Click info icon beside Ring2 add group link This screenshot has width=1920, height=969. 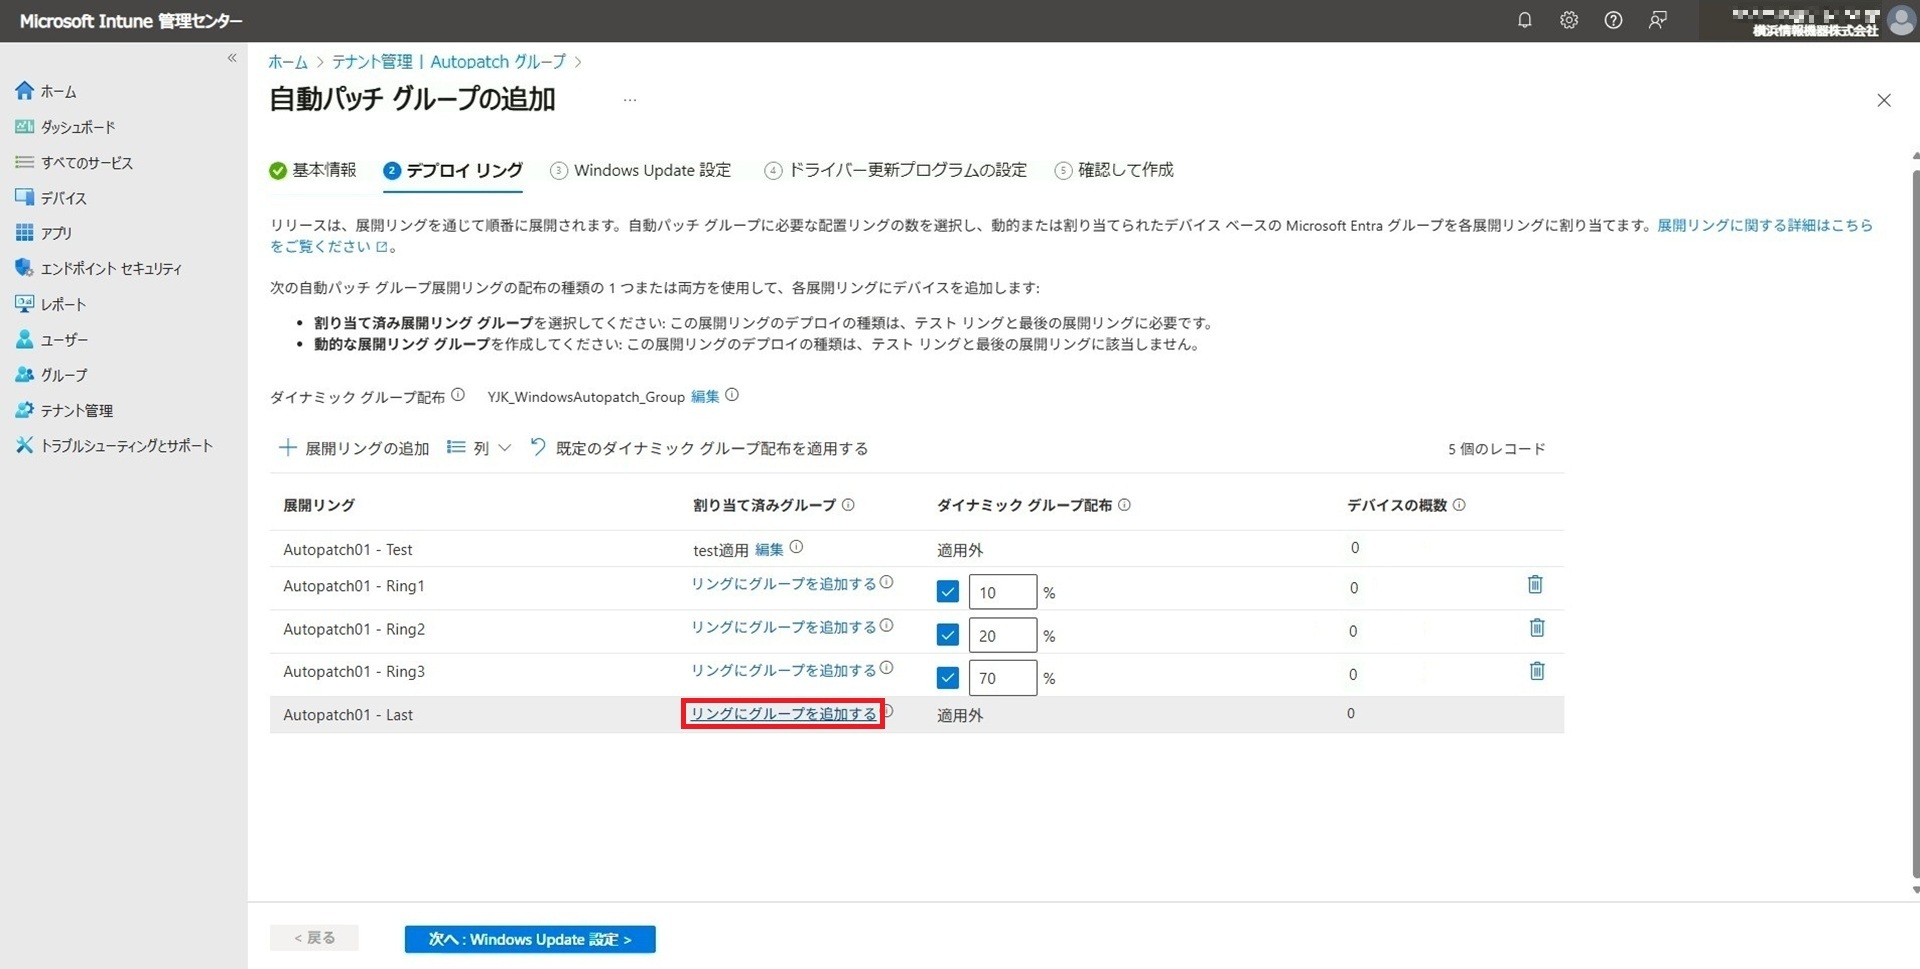(886, 625)
